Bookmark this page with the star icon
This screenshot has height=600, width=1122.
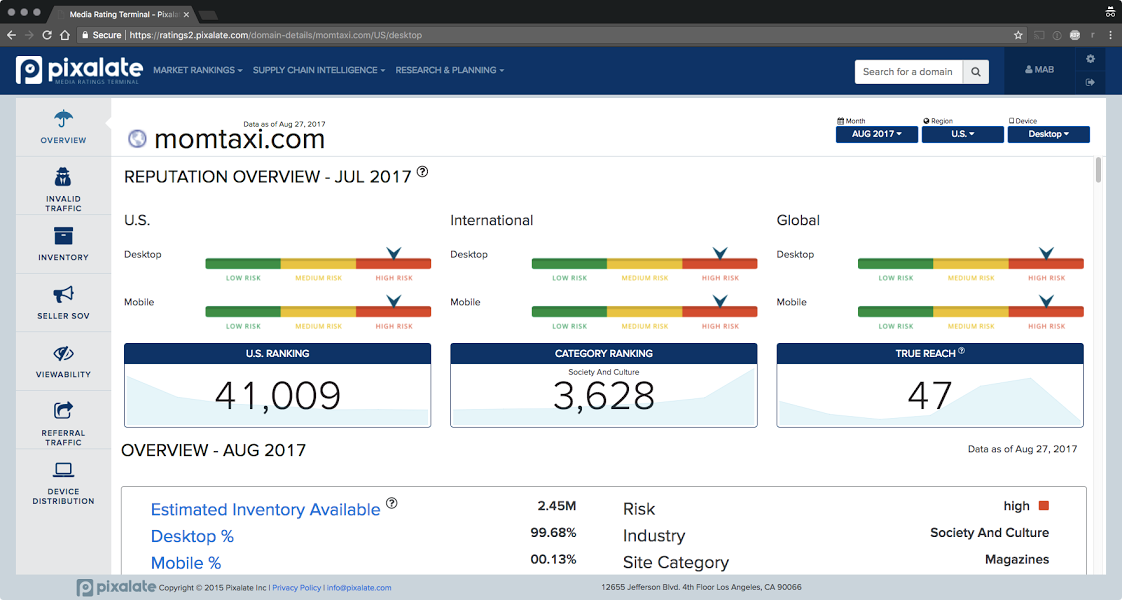click(1018, 35)
